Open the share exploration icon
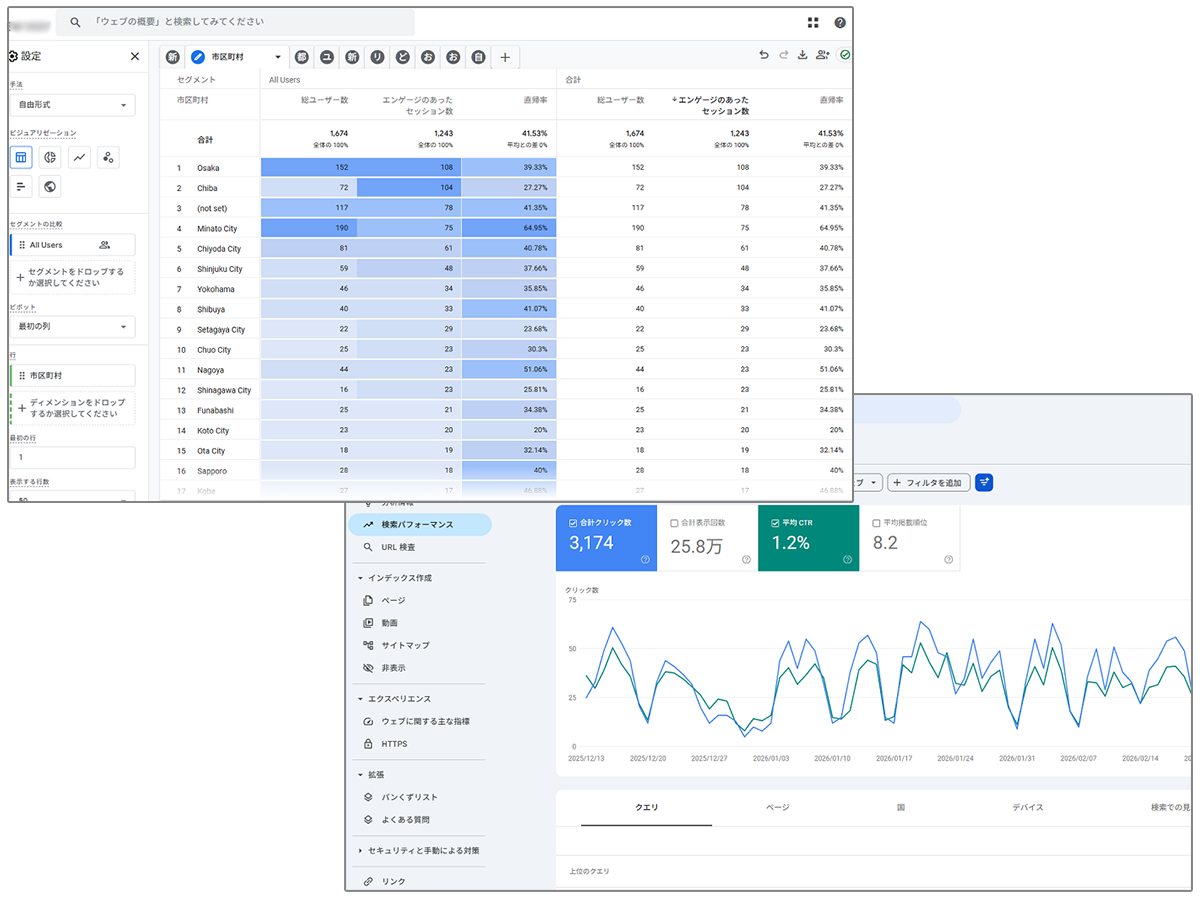This screenshot has height=900, width=1200. pyautogui.click(x=822, y=56)
